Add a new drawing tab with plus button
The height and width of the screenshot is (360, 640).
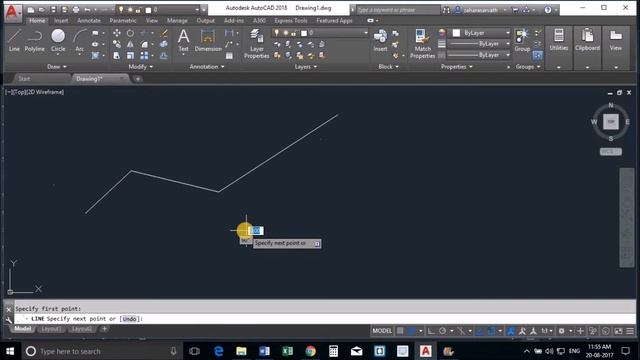coord(138,79)
